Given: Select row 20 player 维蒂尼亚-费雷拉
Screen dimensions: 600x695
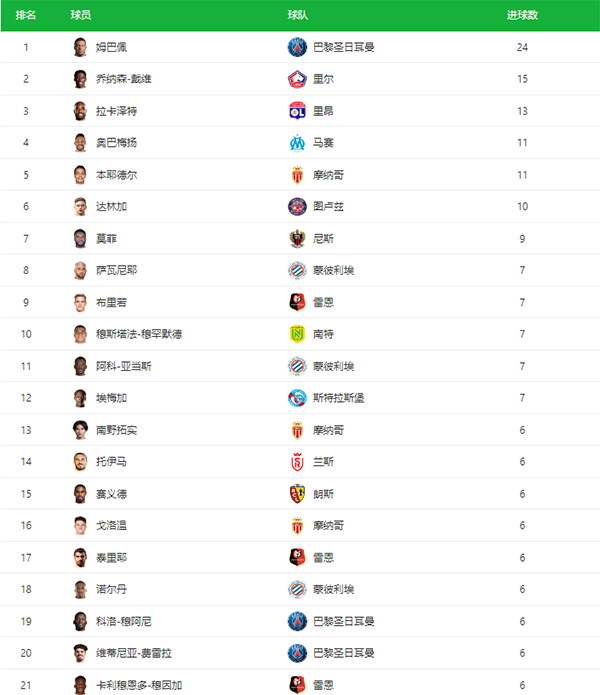Looking at the screenshot, I should [134, 653].
